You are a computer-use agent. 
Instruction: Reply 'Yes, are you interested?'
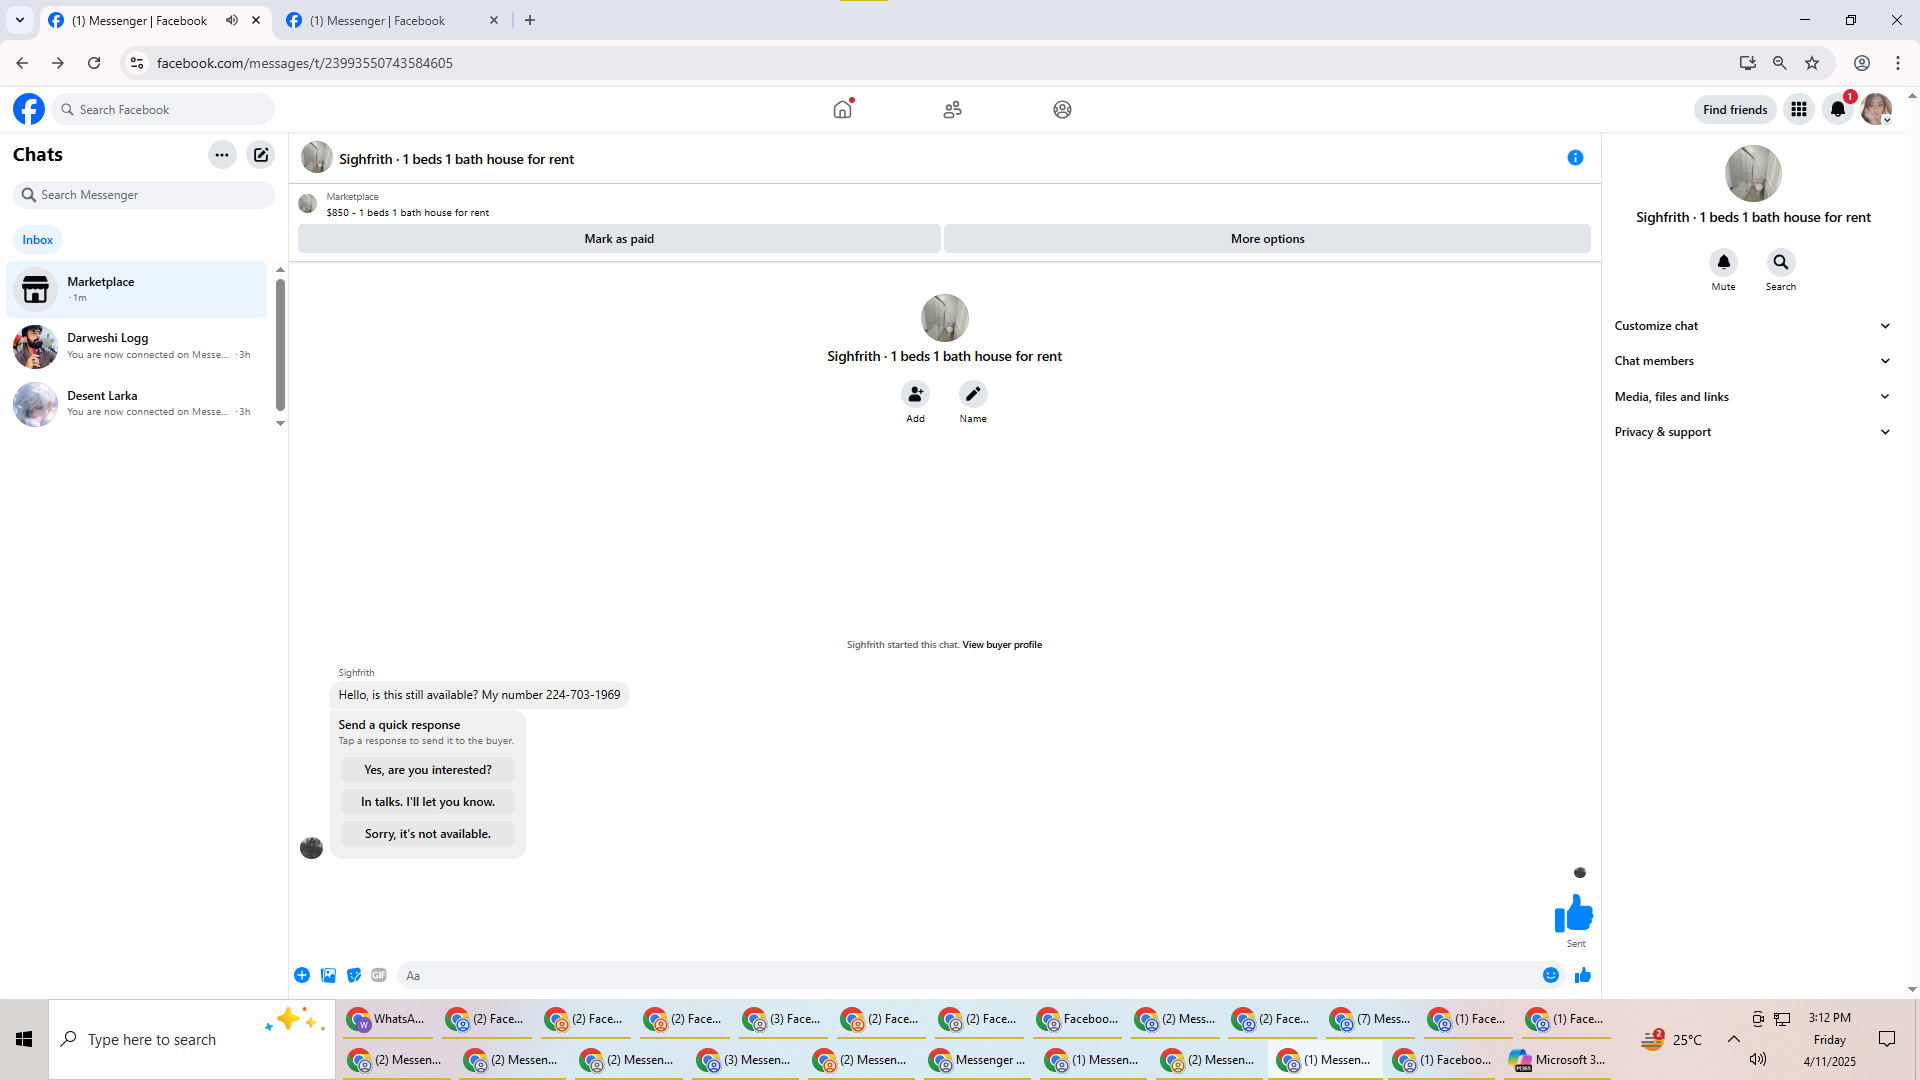click(428, 770)
